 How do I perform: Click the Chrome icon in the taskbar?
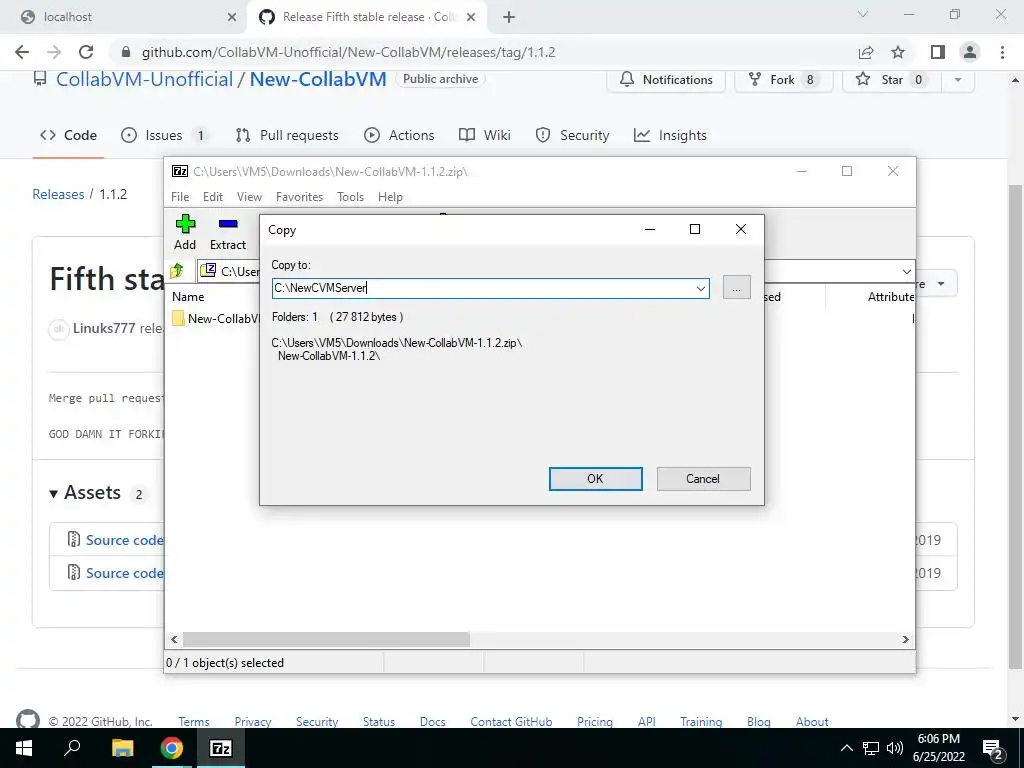click(172, 748)
